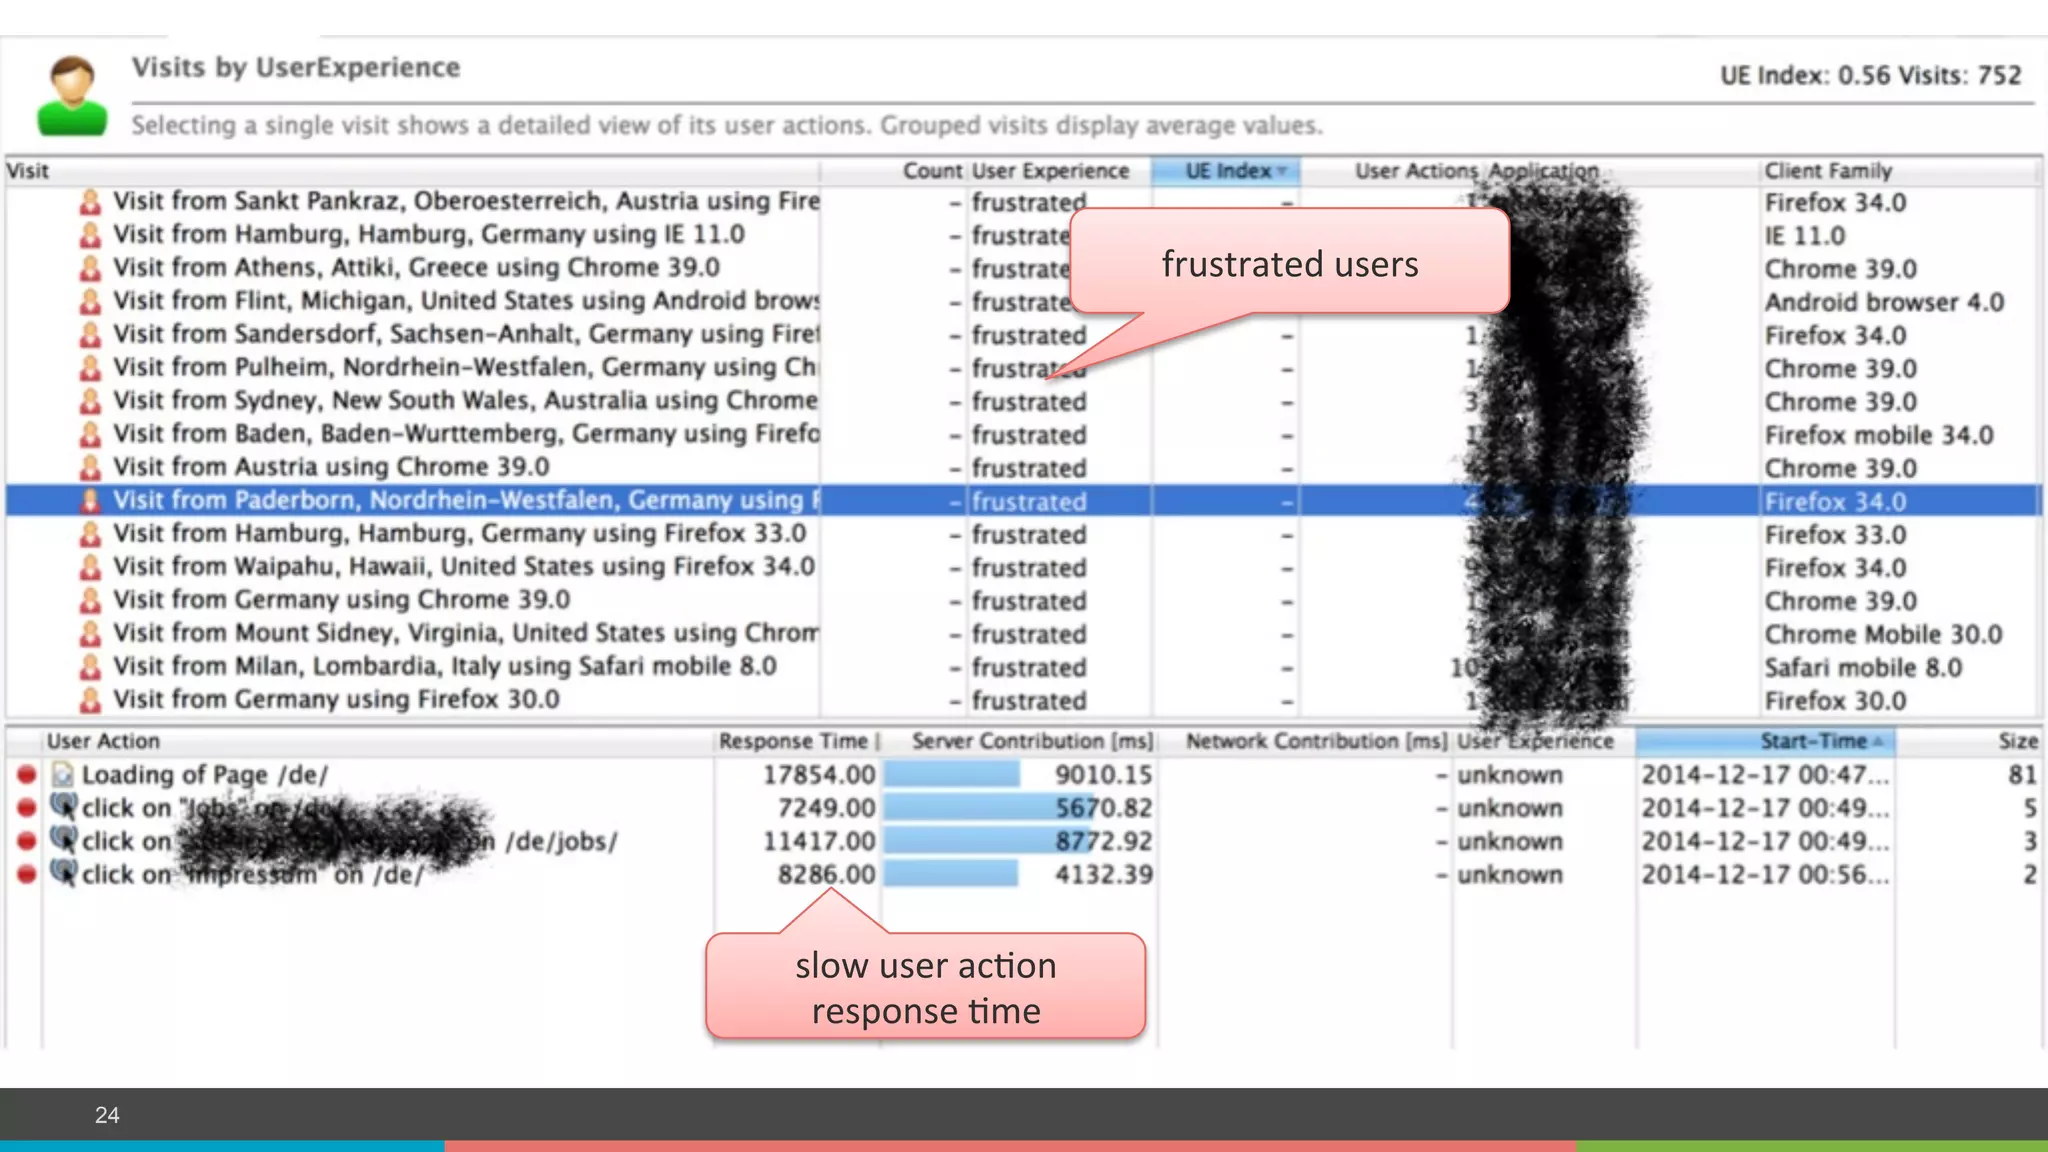Image resolution: width=2048 pixels, height=1152 pixels.
Task: Select Visit from Sankt Pankraz, Oberoesterreich row
Action: pyautogui.click(x=1022, y=202)
